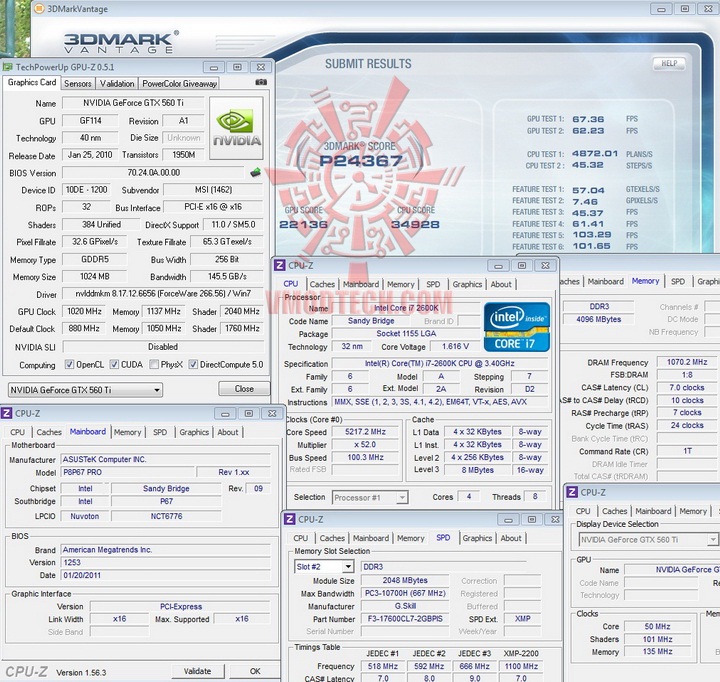Open SPD tab in CPU-Z Memory window
Screen dimensions: 720x682
click(678, 282)
